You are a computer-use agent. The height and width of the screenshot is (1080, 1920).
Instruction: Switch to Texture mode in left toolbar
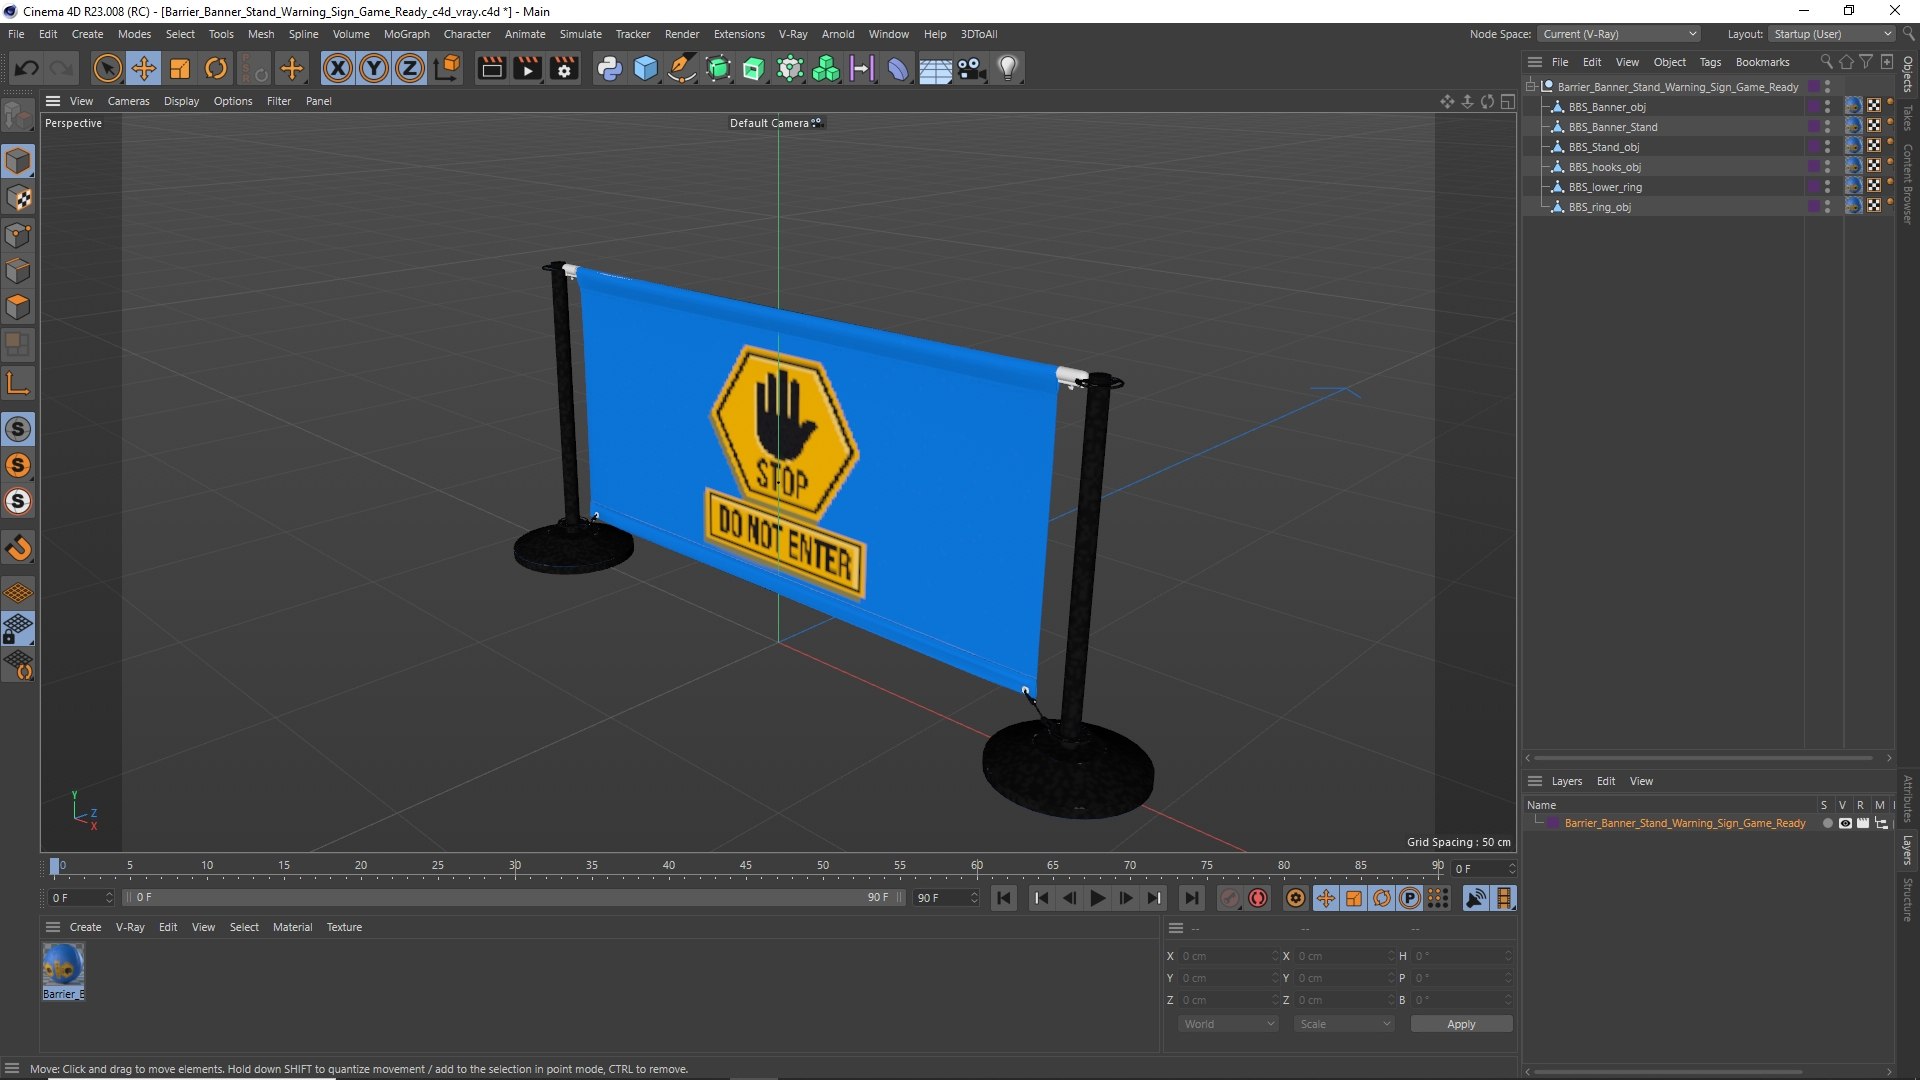click(18, 198)
